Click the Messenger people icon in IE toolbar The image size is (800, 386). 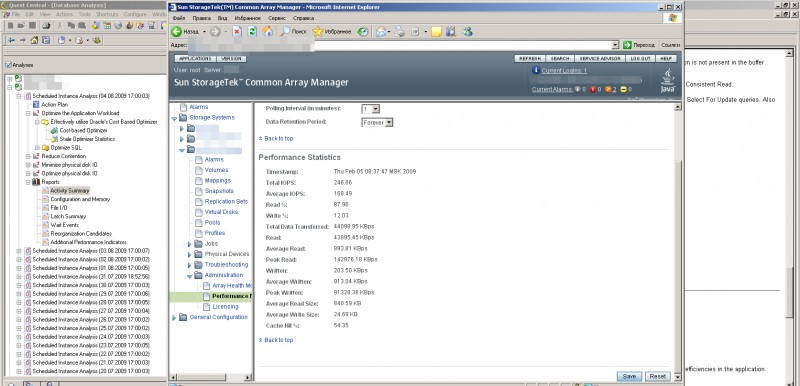tap(467, 32)
